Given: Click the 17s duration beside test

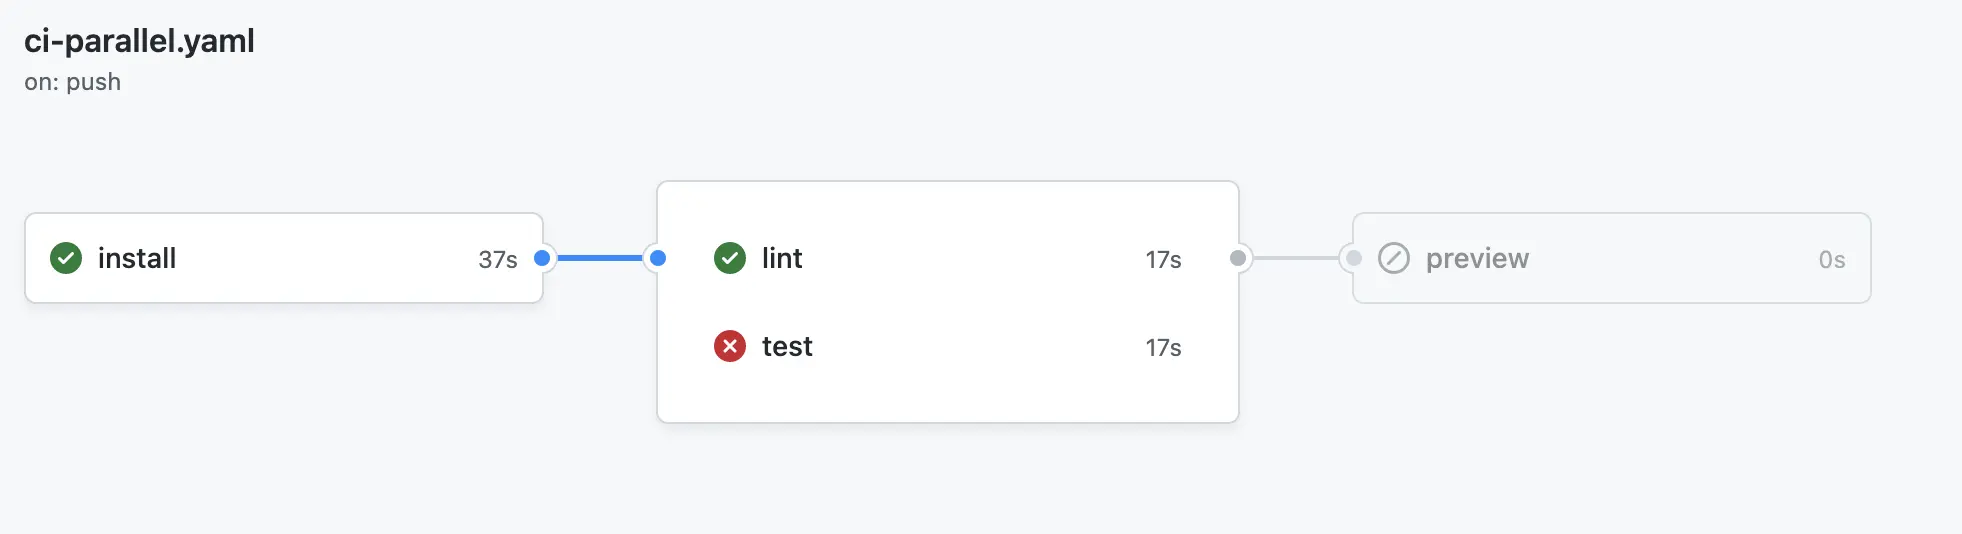Looking at the screenshot, I should click(x=1163, y=348).
